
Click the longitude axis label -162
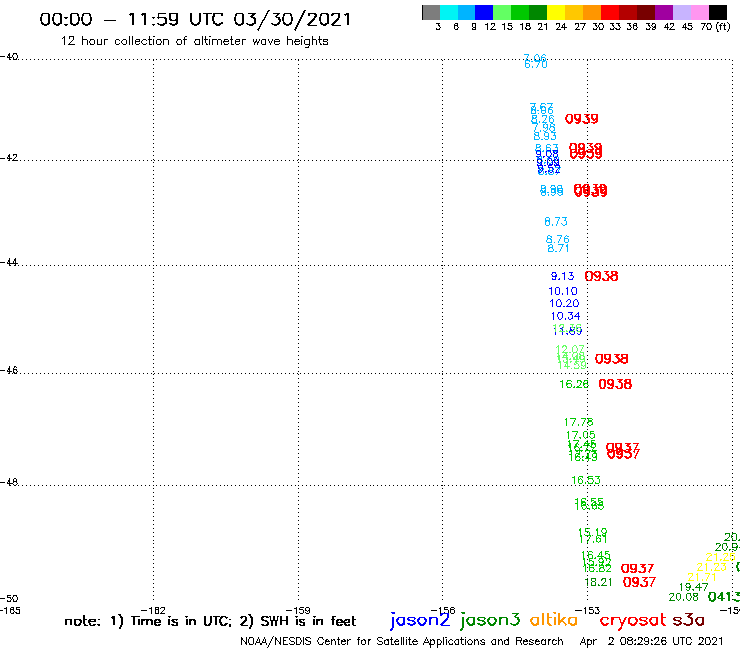[x=153, y=610]
